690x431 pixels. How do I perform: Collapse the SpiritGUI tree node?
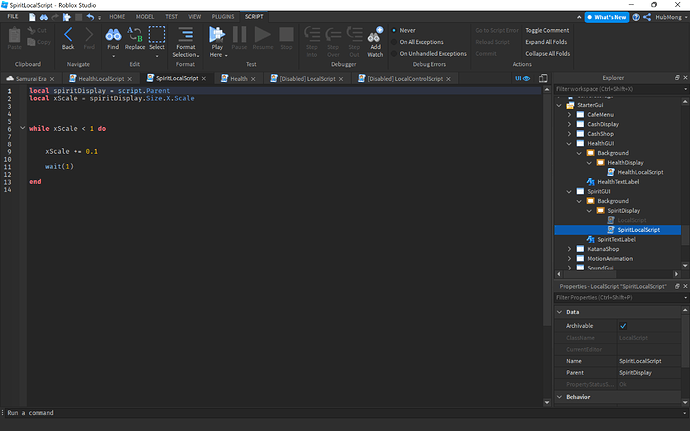point(569,192)
